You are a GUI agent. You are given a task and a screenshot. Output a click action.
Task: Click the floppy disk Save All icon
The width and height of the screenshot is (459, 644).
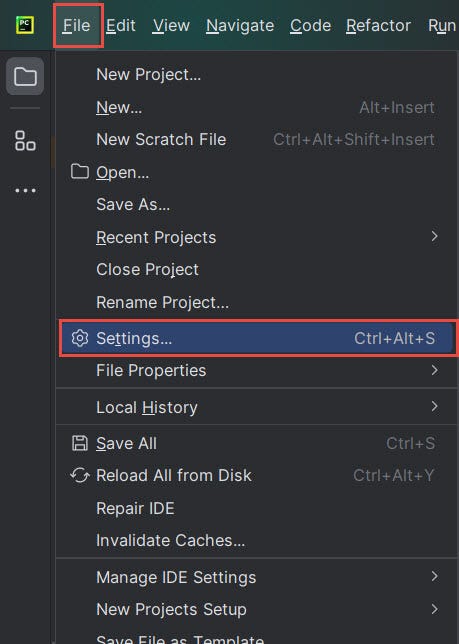[x=80, y=444]
